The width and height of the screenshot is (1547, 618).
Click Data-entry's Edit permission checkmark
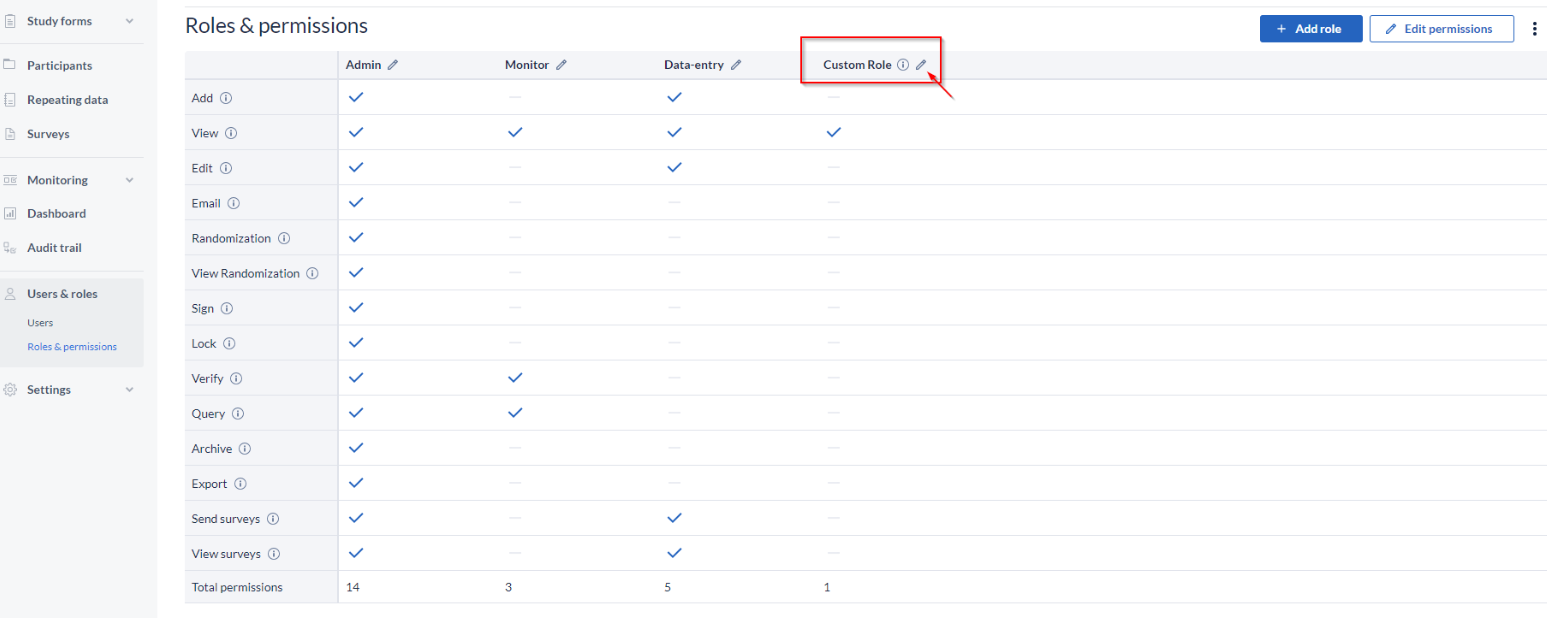tap(674, 167)
